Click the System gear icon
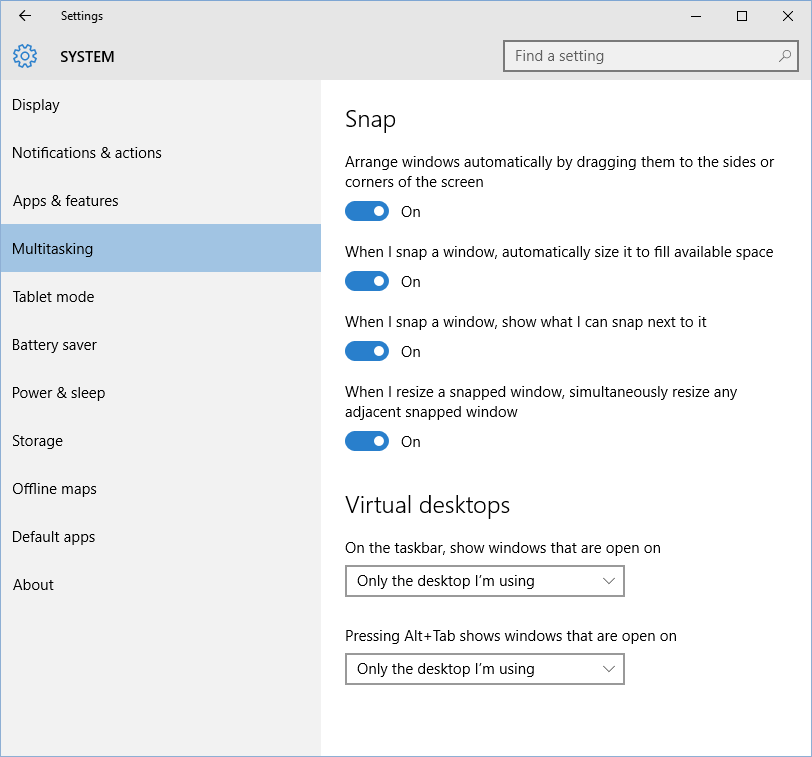The height and width of the screenshot is (757, 812). coord(25,56)
